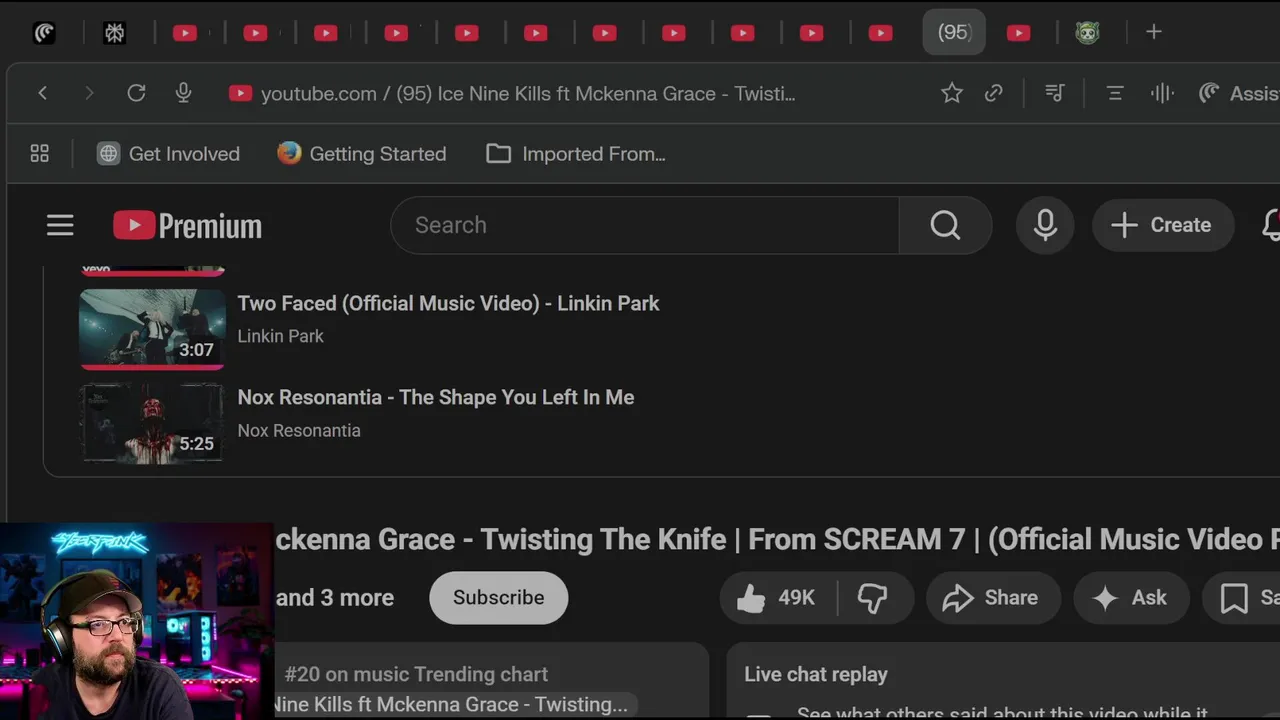Click the address bar microphone icon
Screen dimensions: 1280x720
(183, 93)
